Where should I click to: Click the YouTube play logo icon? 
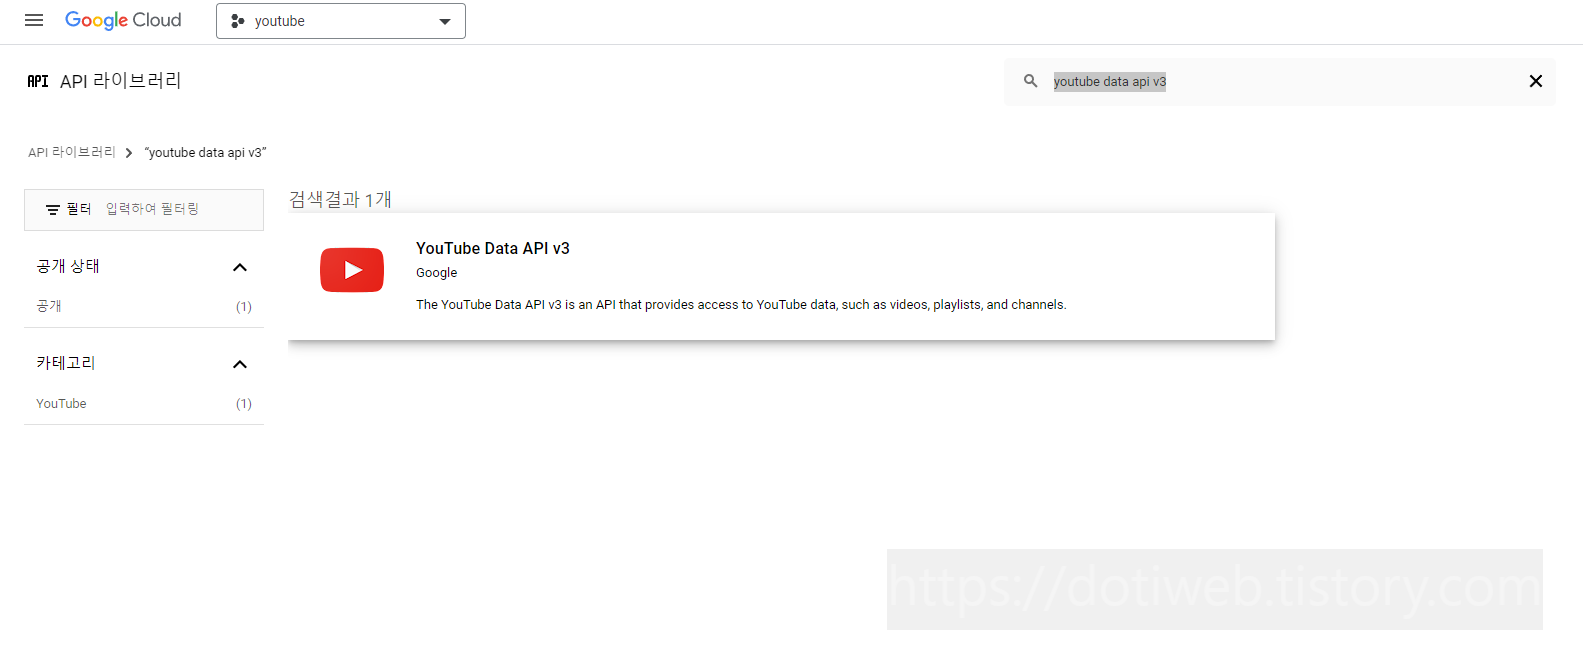pos(352,270)
